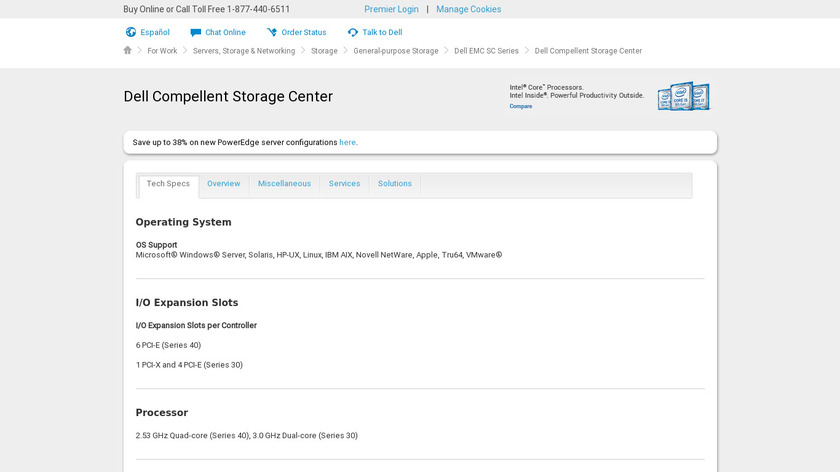Viewport: 840px width, 472px height.
Task: Switch to the Services tab
Action: click(344, 184)
